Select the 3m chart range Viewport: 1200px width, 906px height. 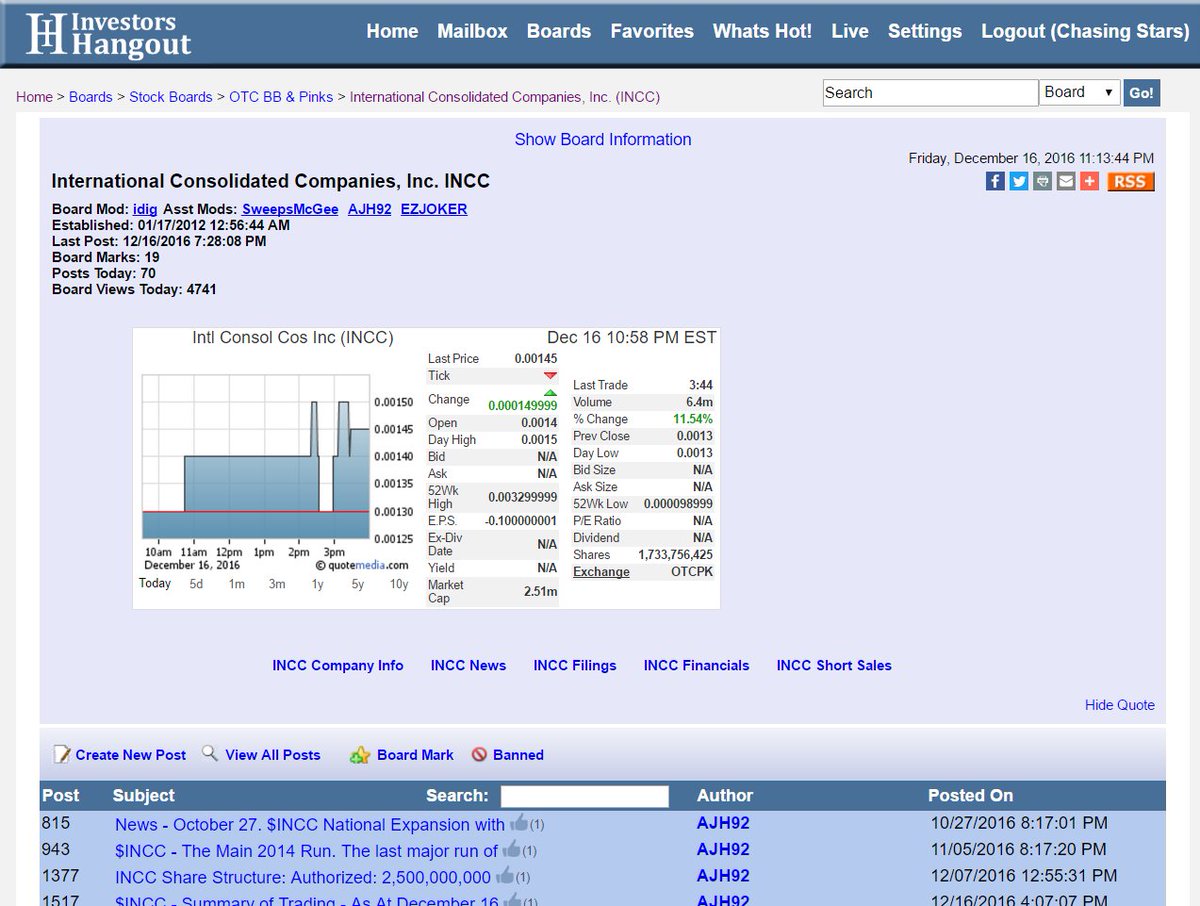(277, 584)
